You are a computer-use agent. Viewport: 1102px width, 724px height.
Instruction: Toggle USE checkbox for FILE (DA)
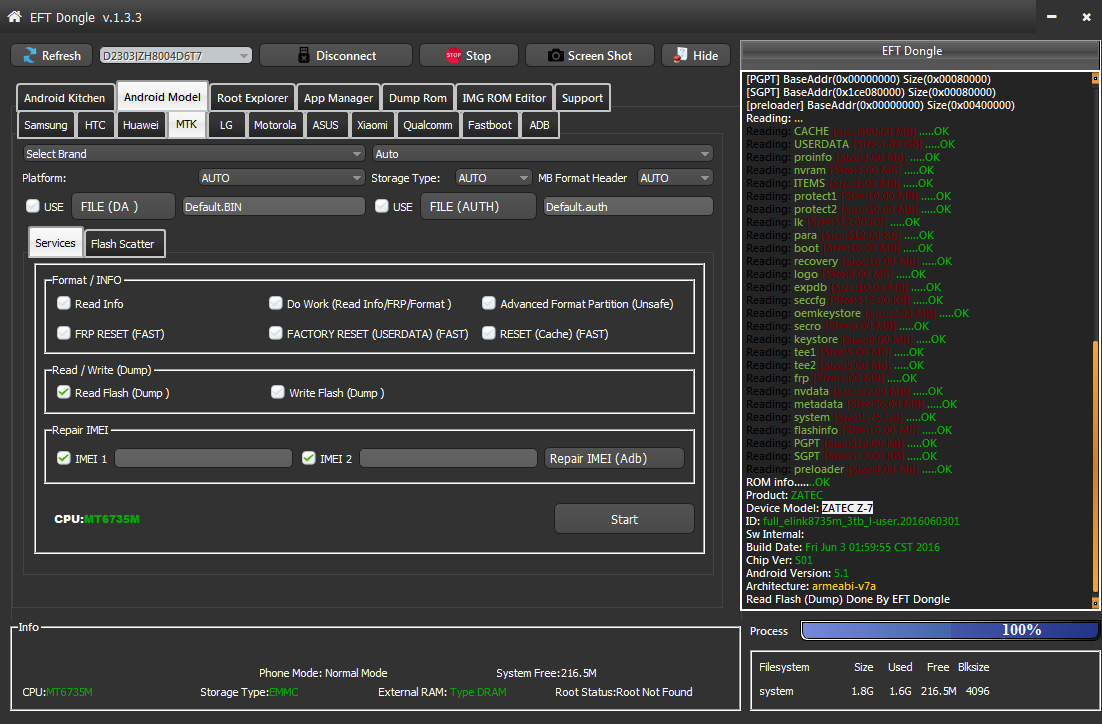[33, 206]
